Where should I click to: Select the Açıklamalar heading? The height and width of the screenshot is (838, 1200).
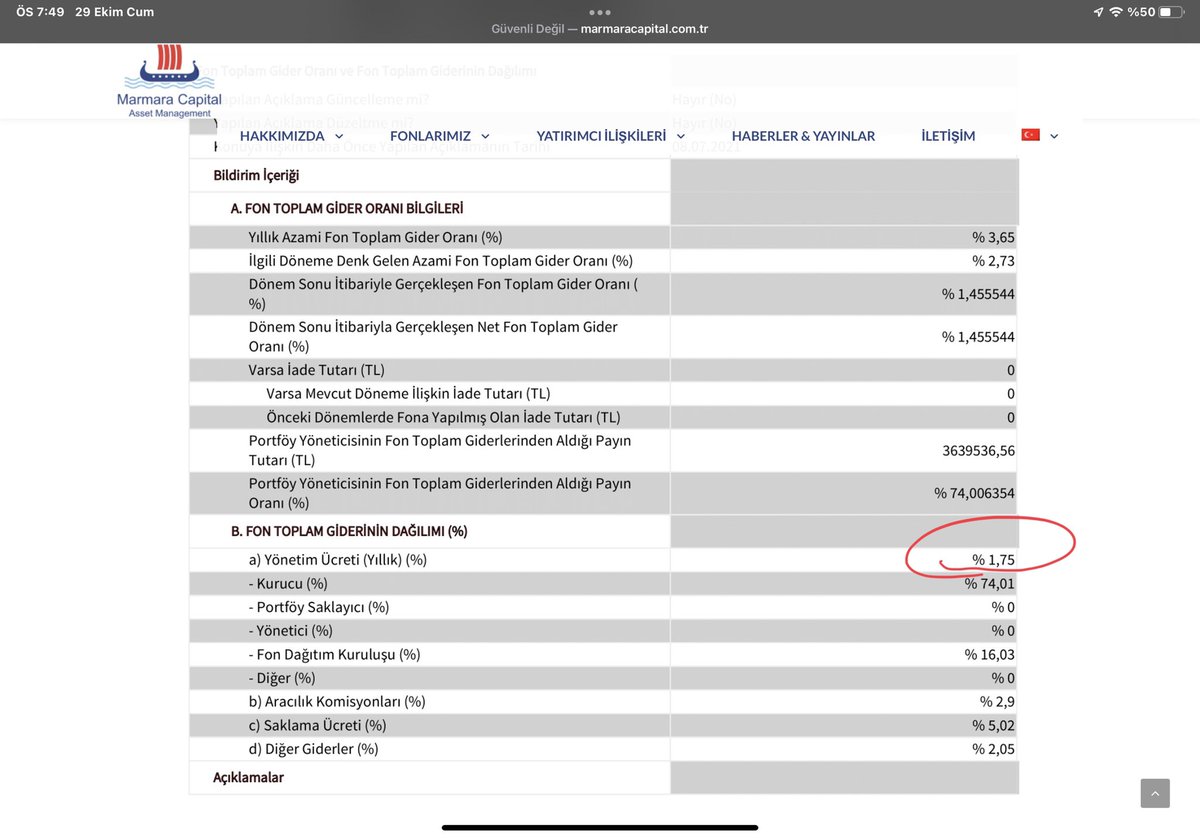click(249, 777)
